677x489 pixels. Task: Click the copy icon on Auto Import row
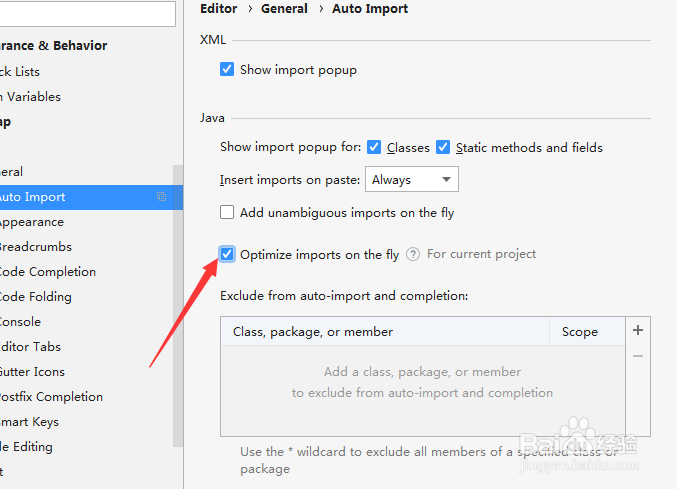point(162,197)
